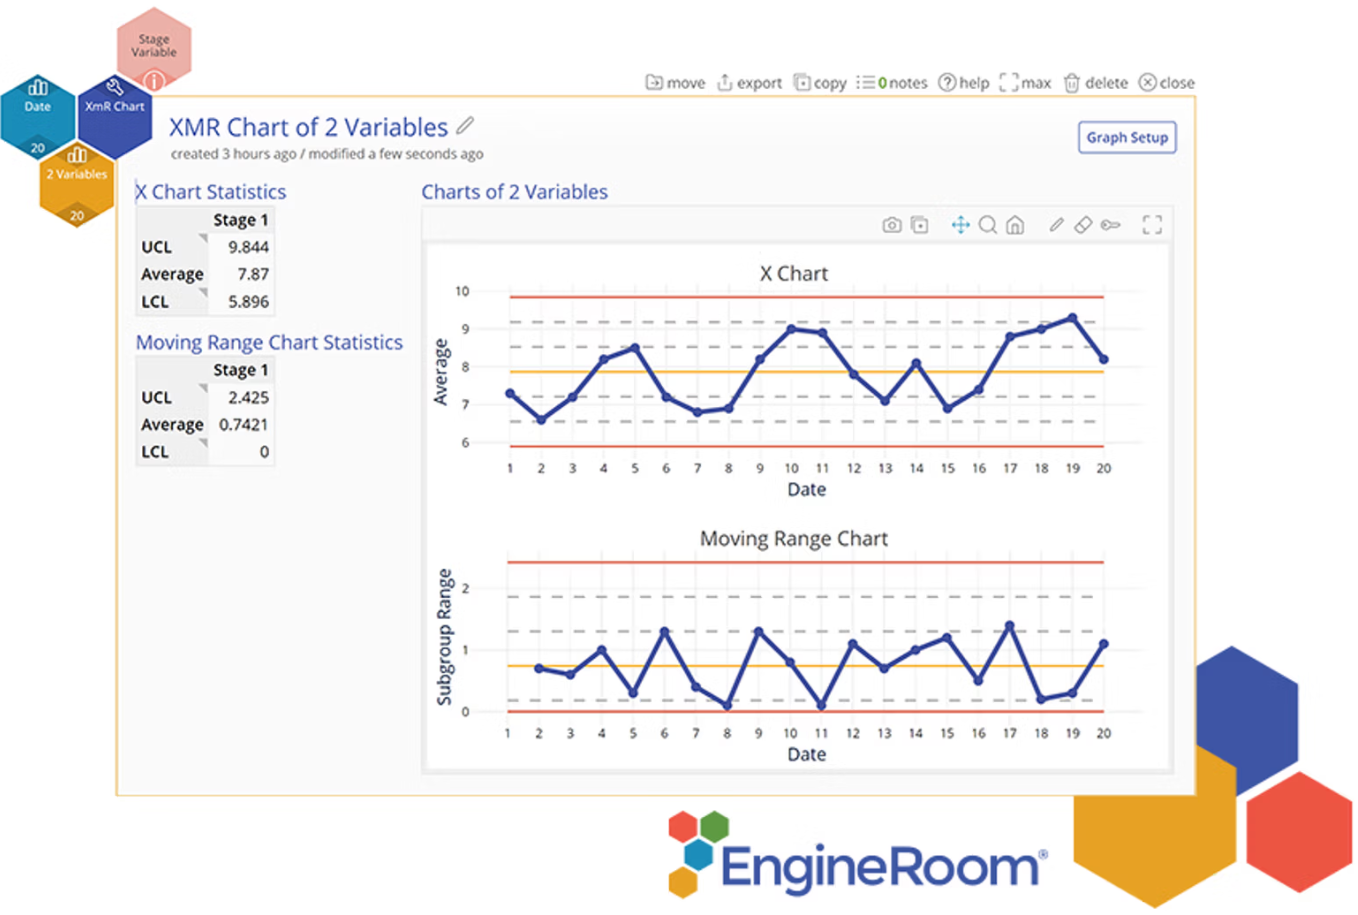Viewport: 1358px width, 915px height.
Task: Reset axes with the home icon
Action: coord(1015,225)
